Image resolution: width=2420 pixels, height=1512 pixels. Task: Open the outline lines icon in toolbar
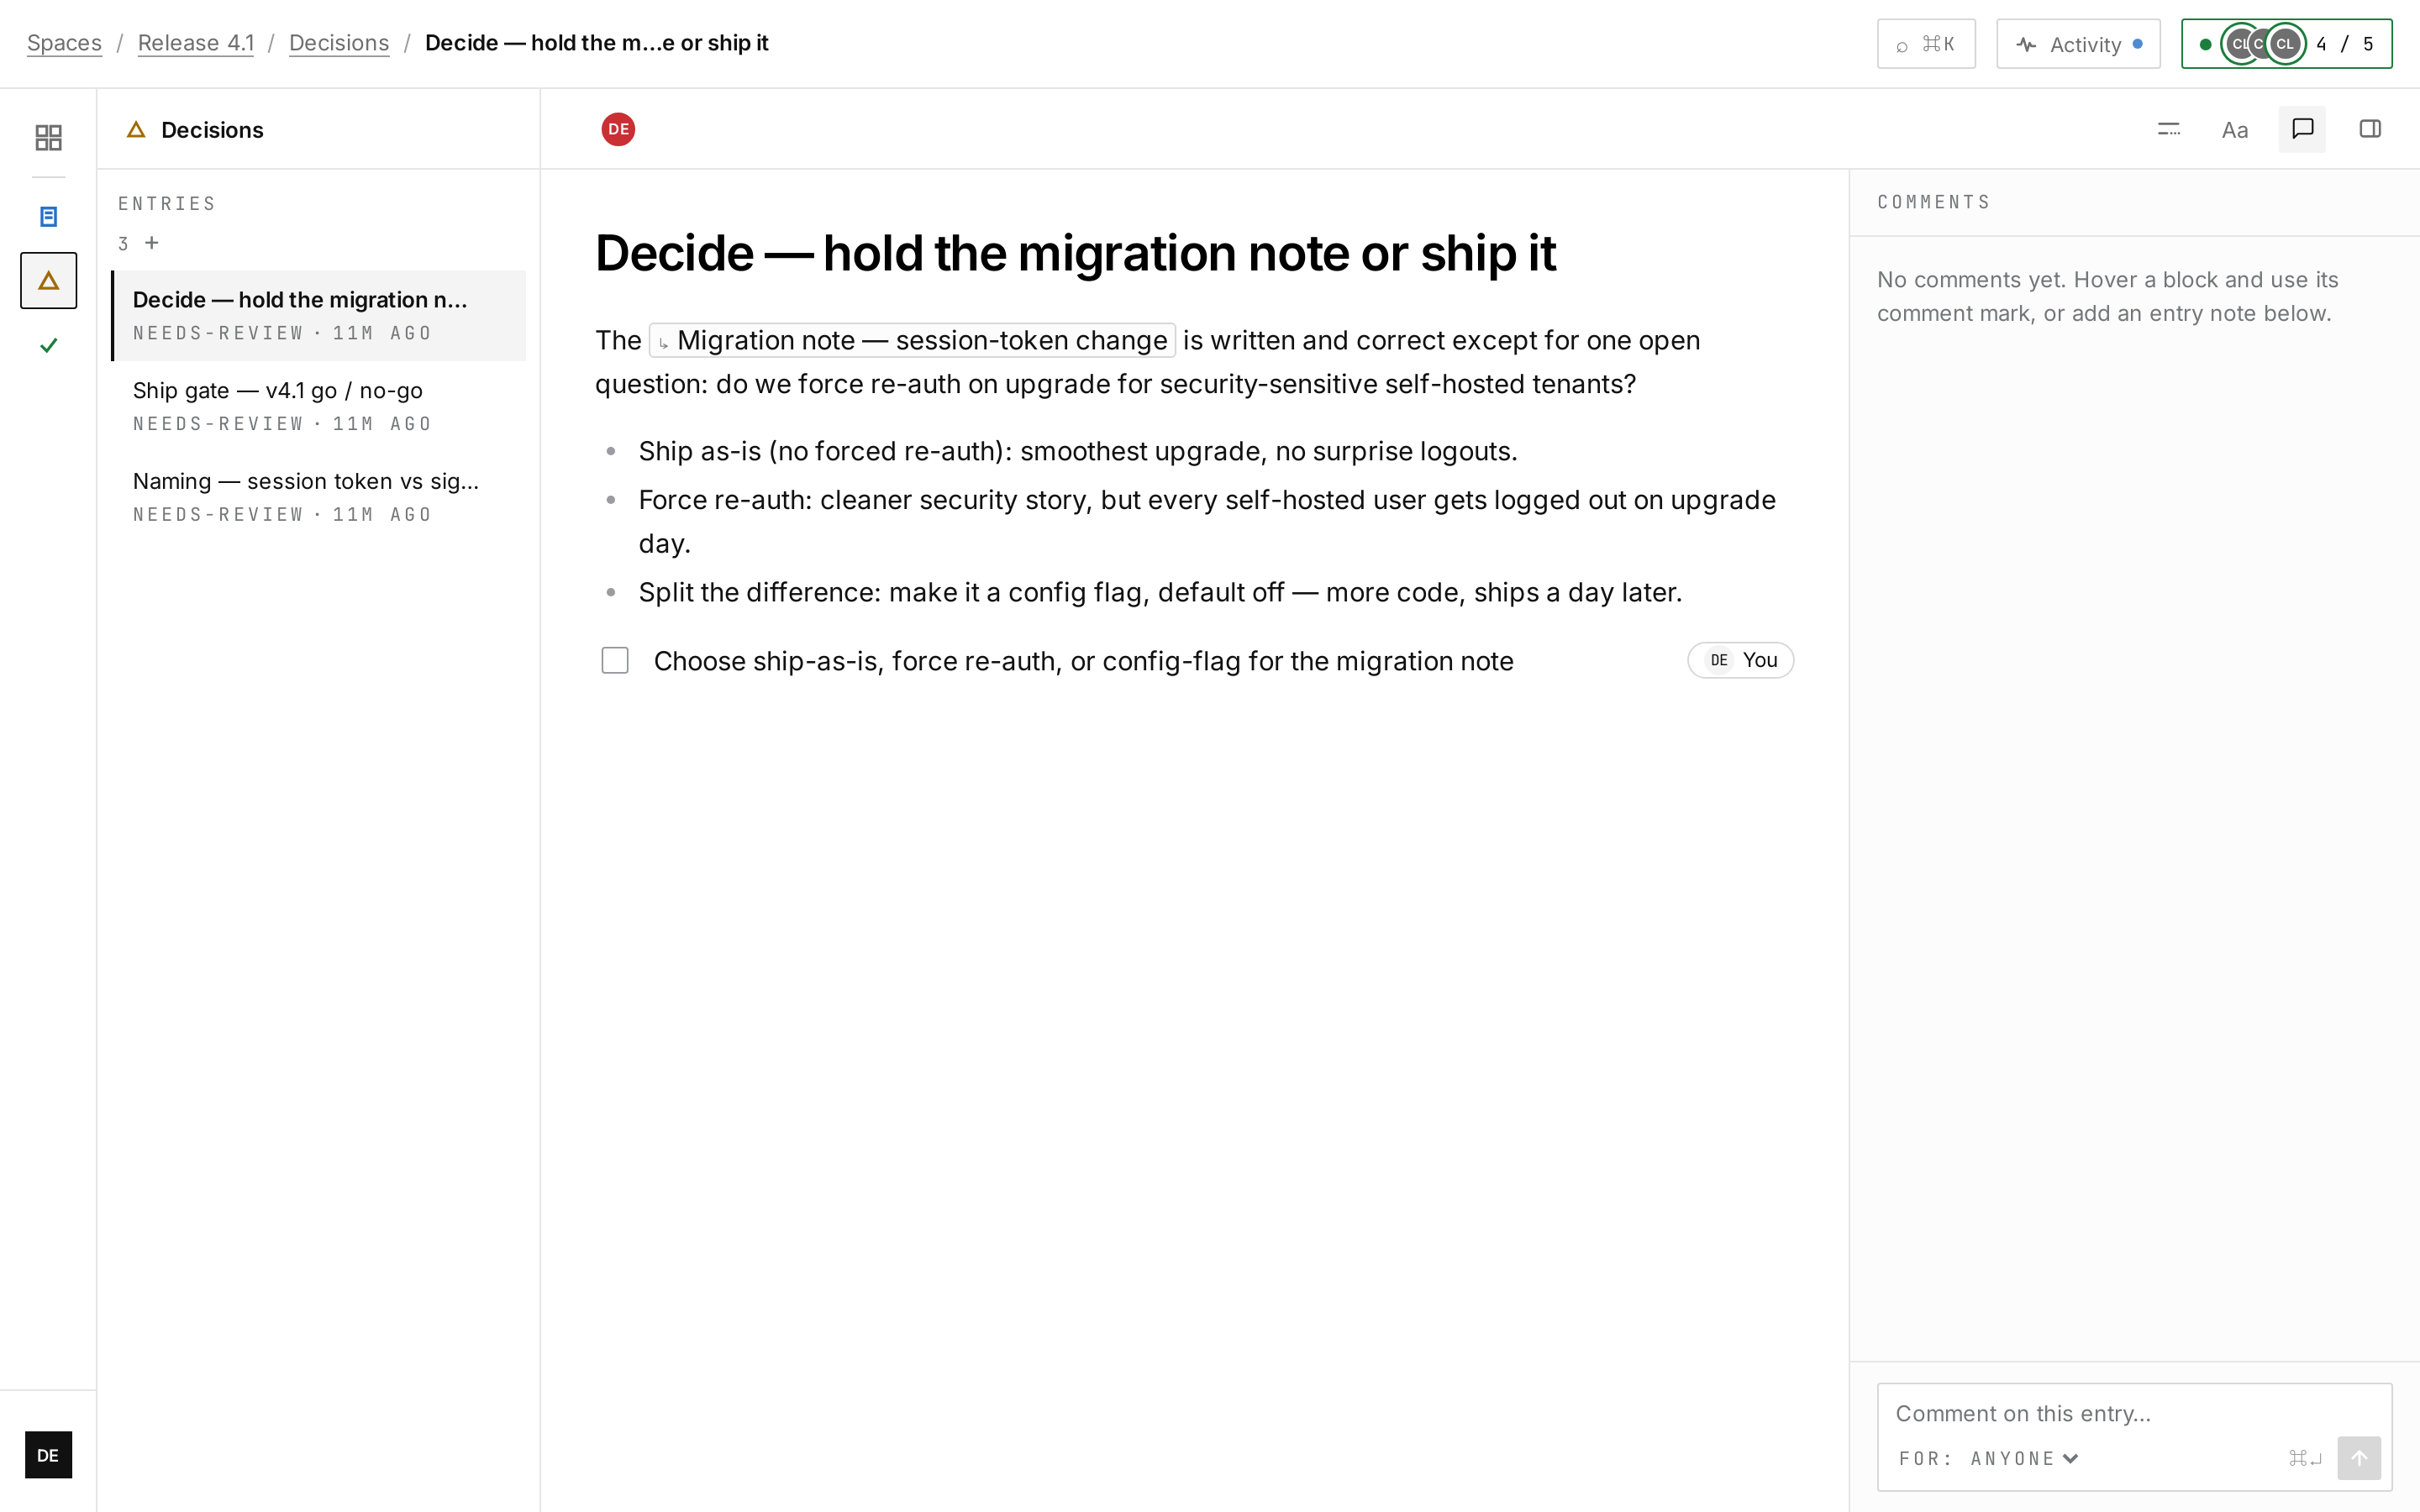[x=2169, y=129]
